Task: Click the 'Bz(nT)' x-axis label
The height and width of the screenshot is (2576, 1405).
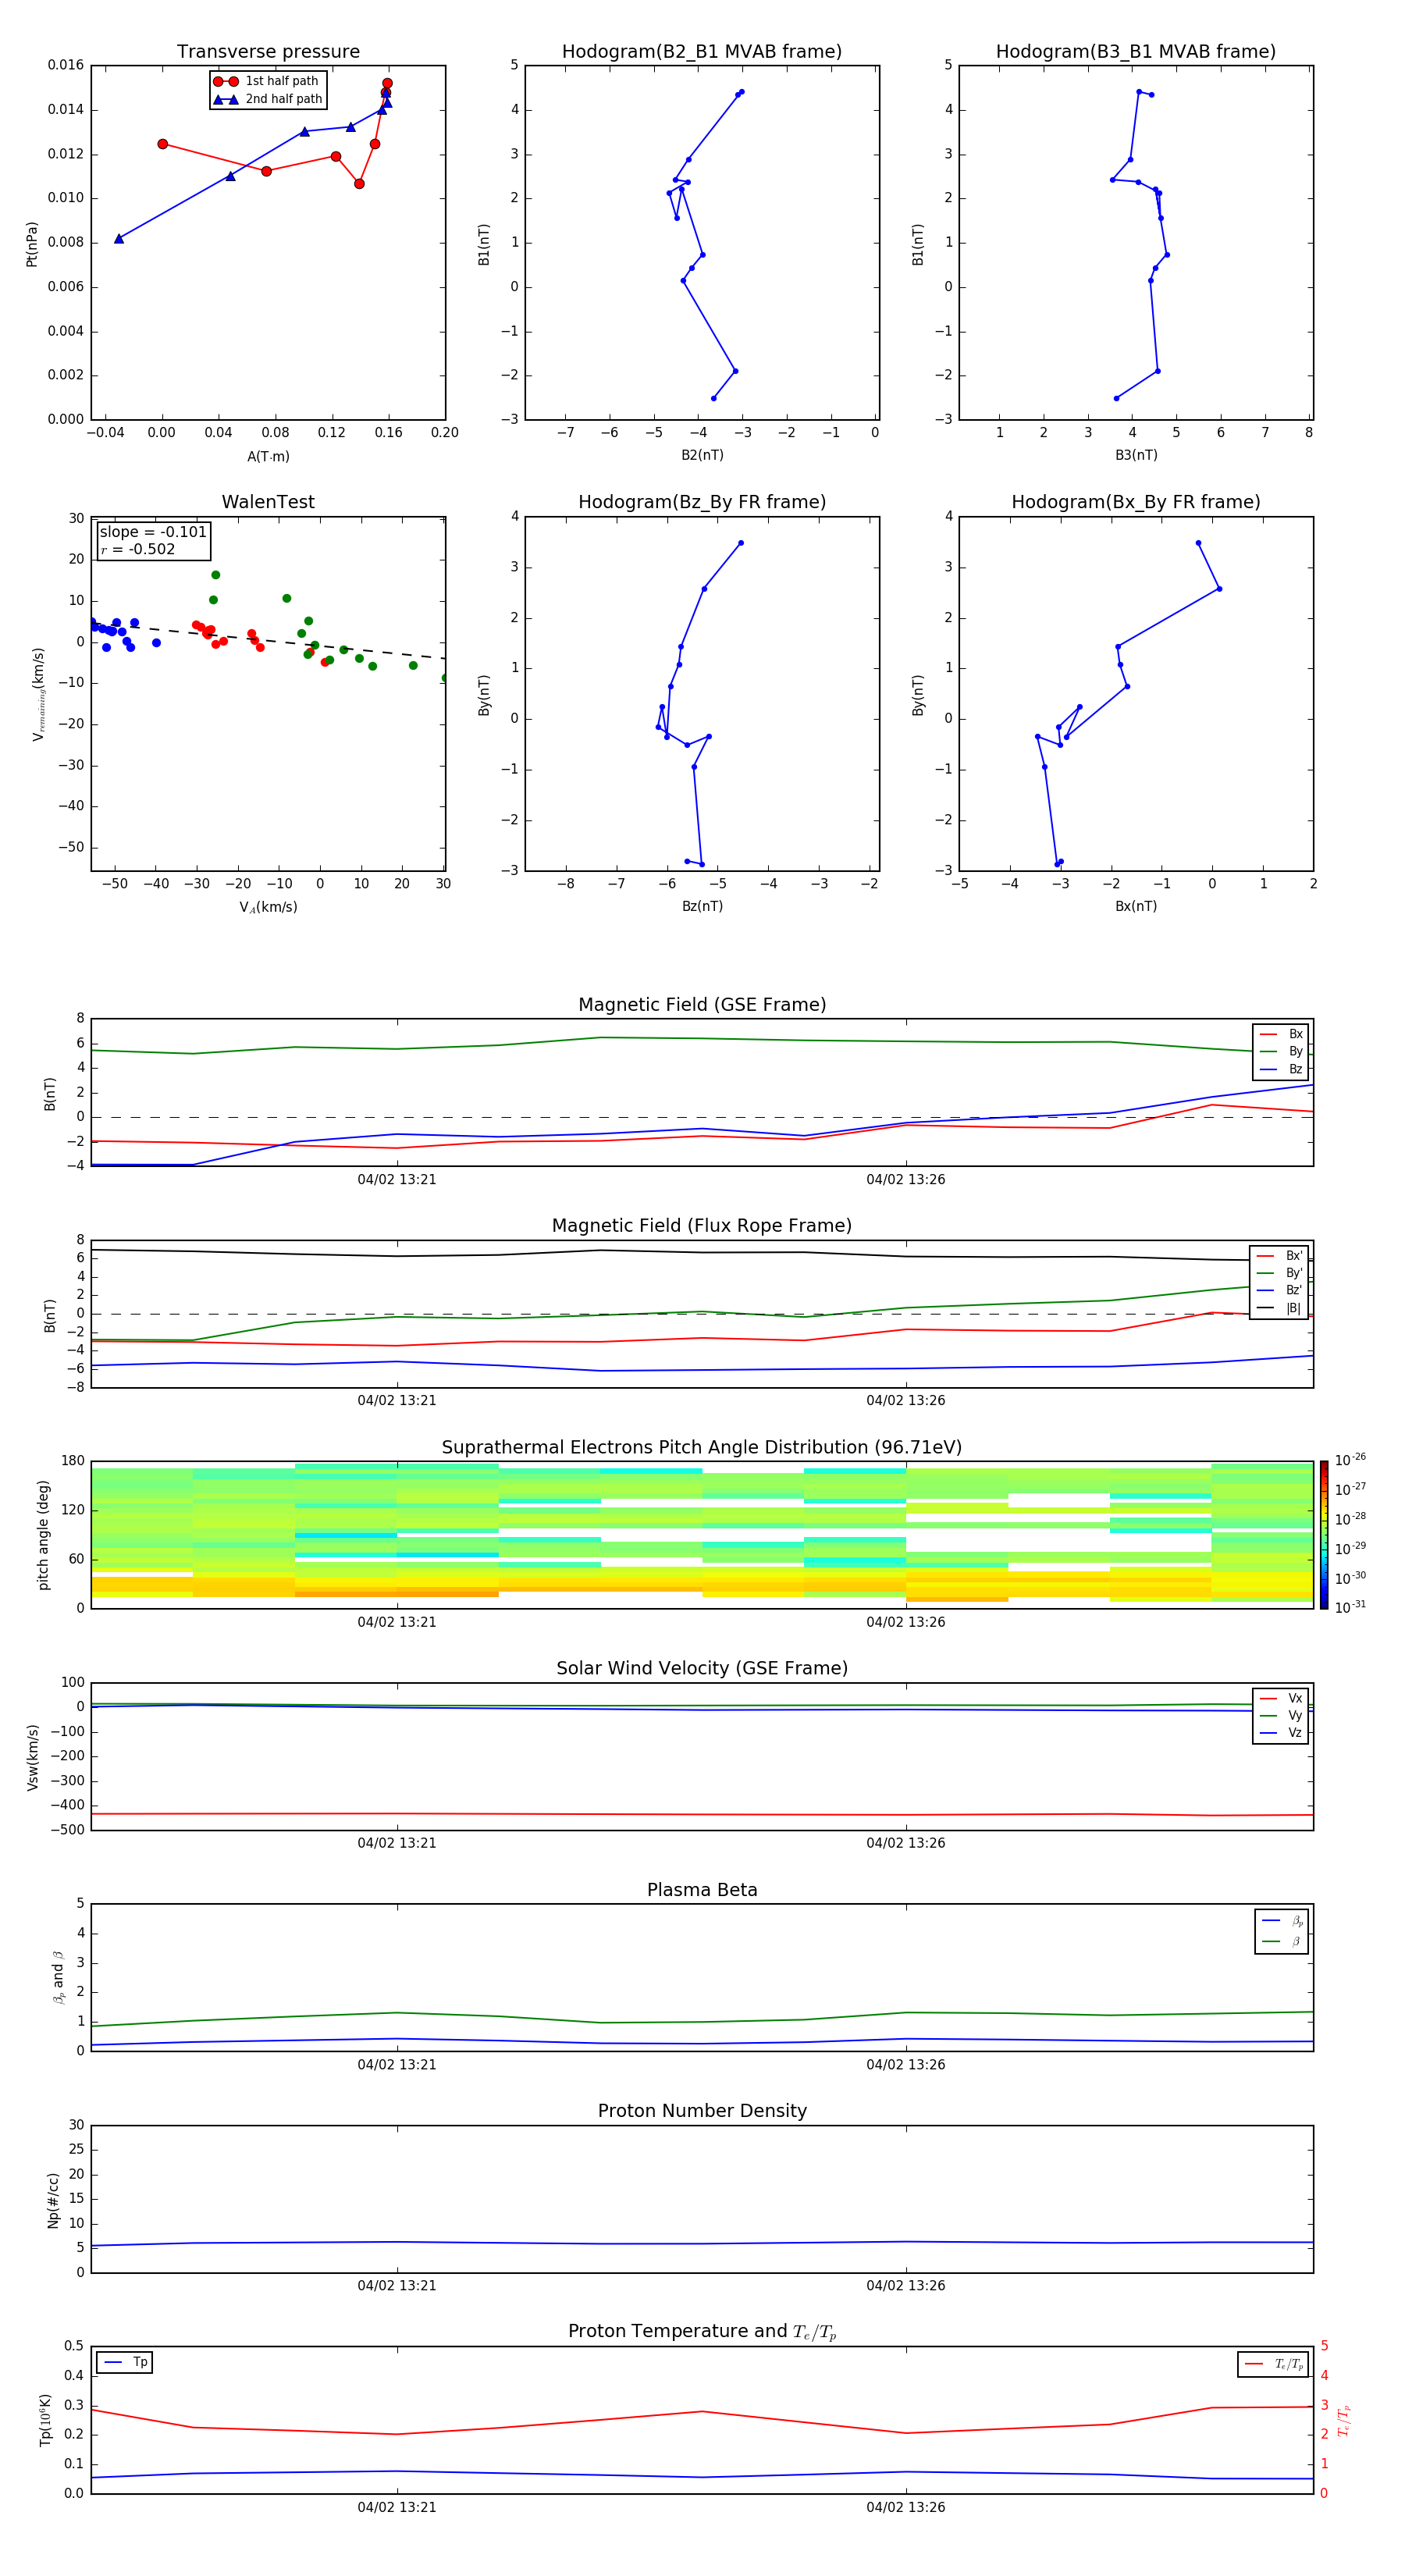Action: (702, 906)
